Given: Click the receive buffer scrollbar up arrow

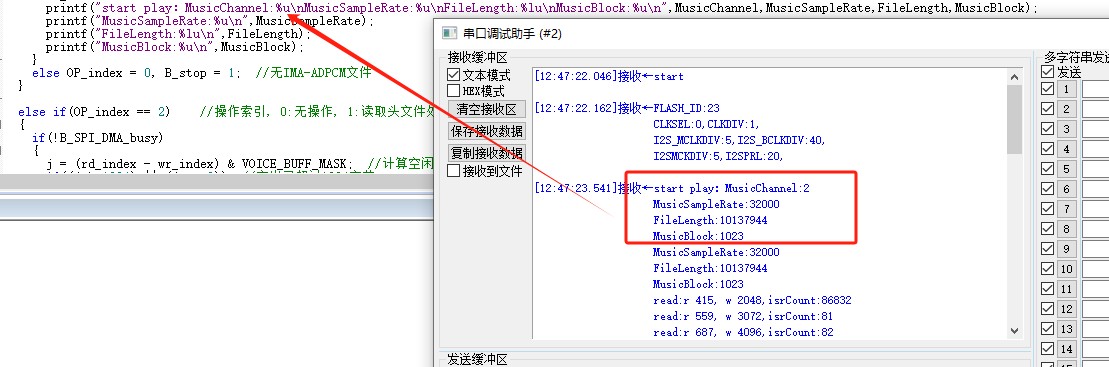Looking at the screenshot, I should [1015, 76].
